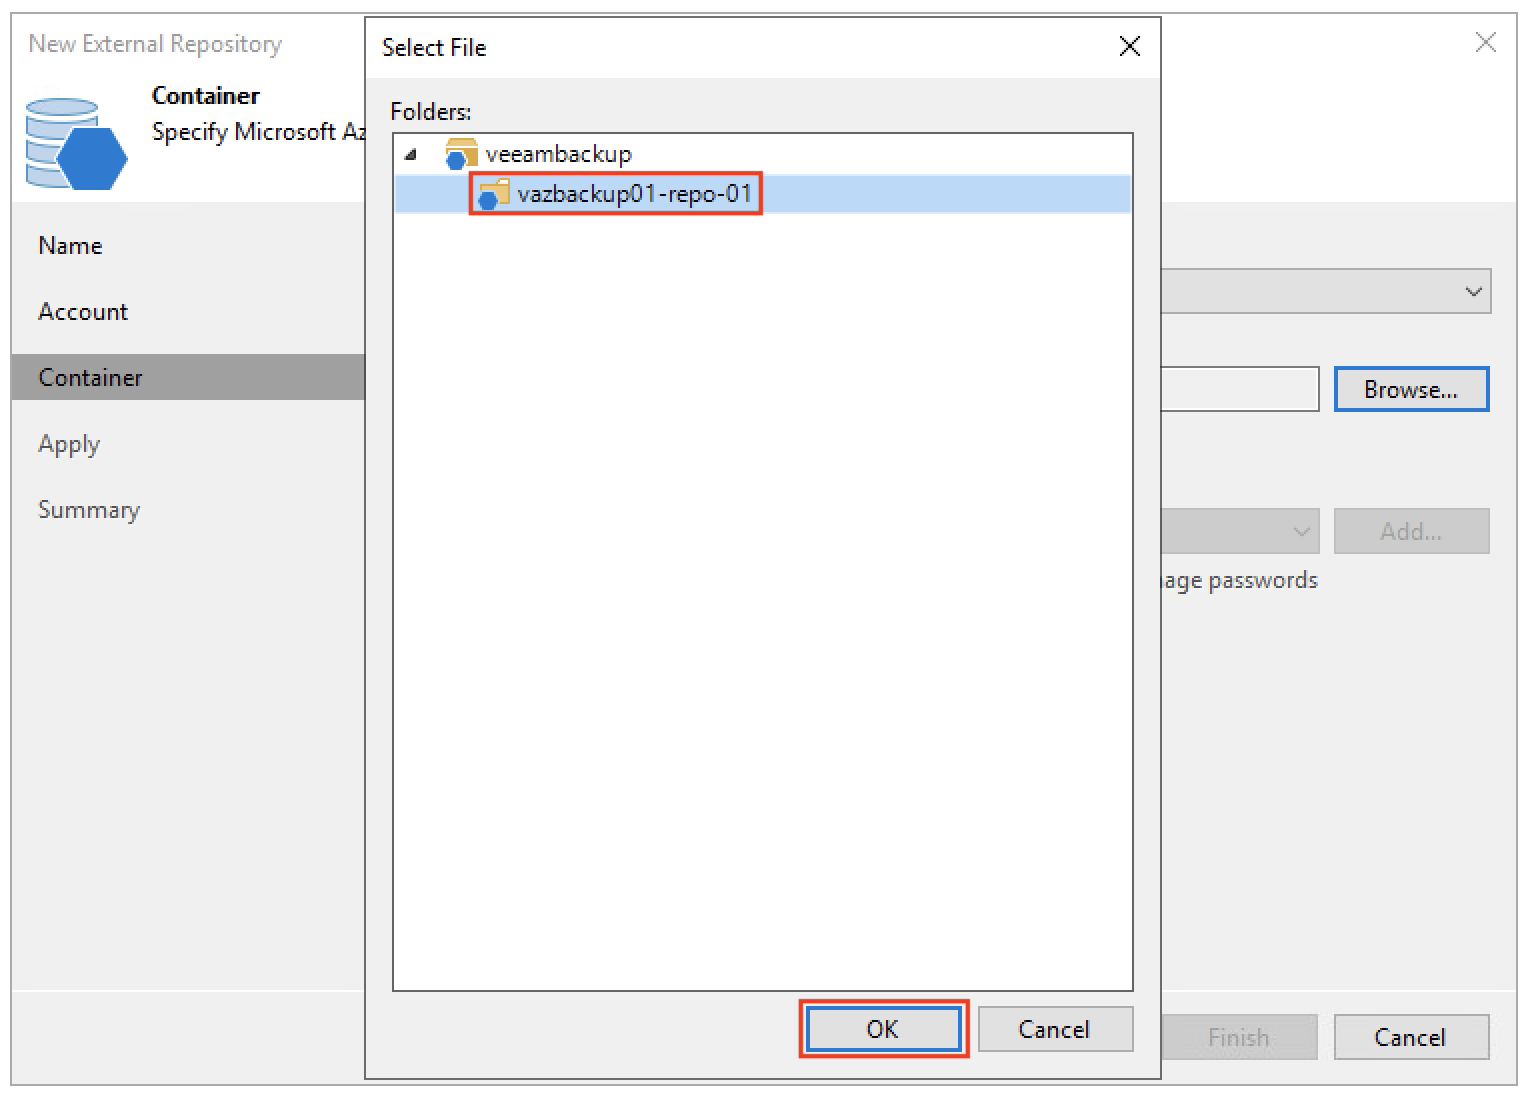Image resolution: width=1530 pixels, height=1098 pixels.
Task: Go to the Summary wizard step
Action: [x=89, y=510]
